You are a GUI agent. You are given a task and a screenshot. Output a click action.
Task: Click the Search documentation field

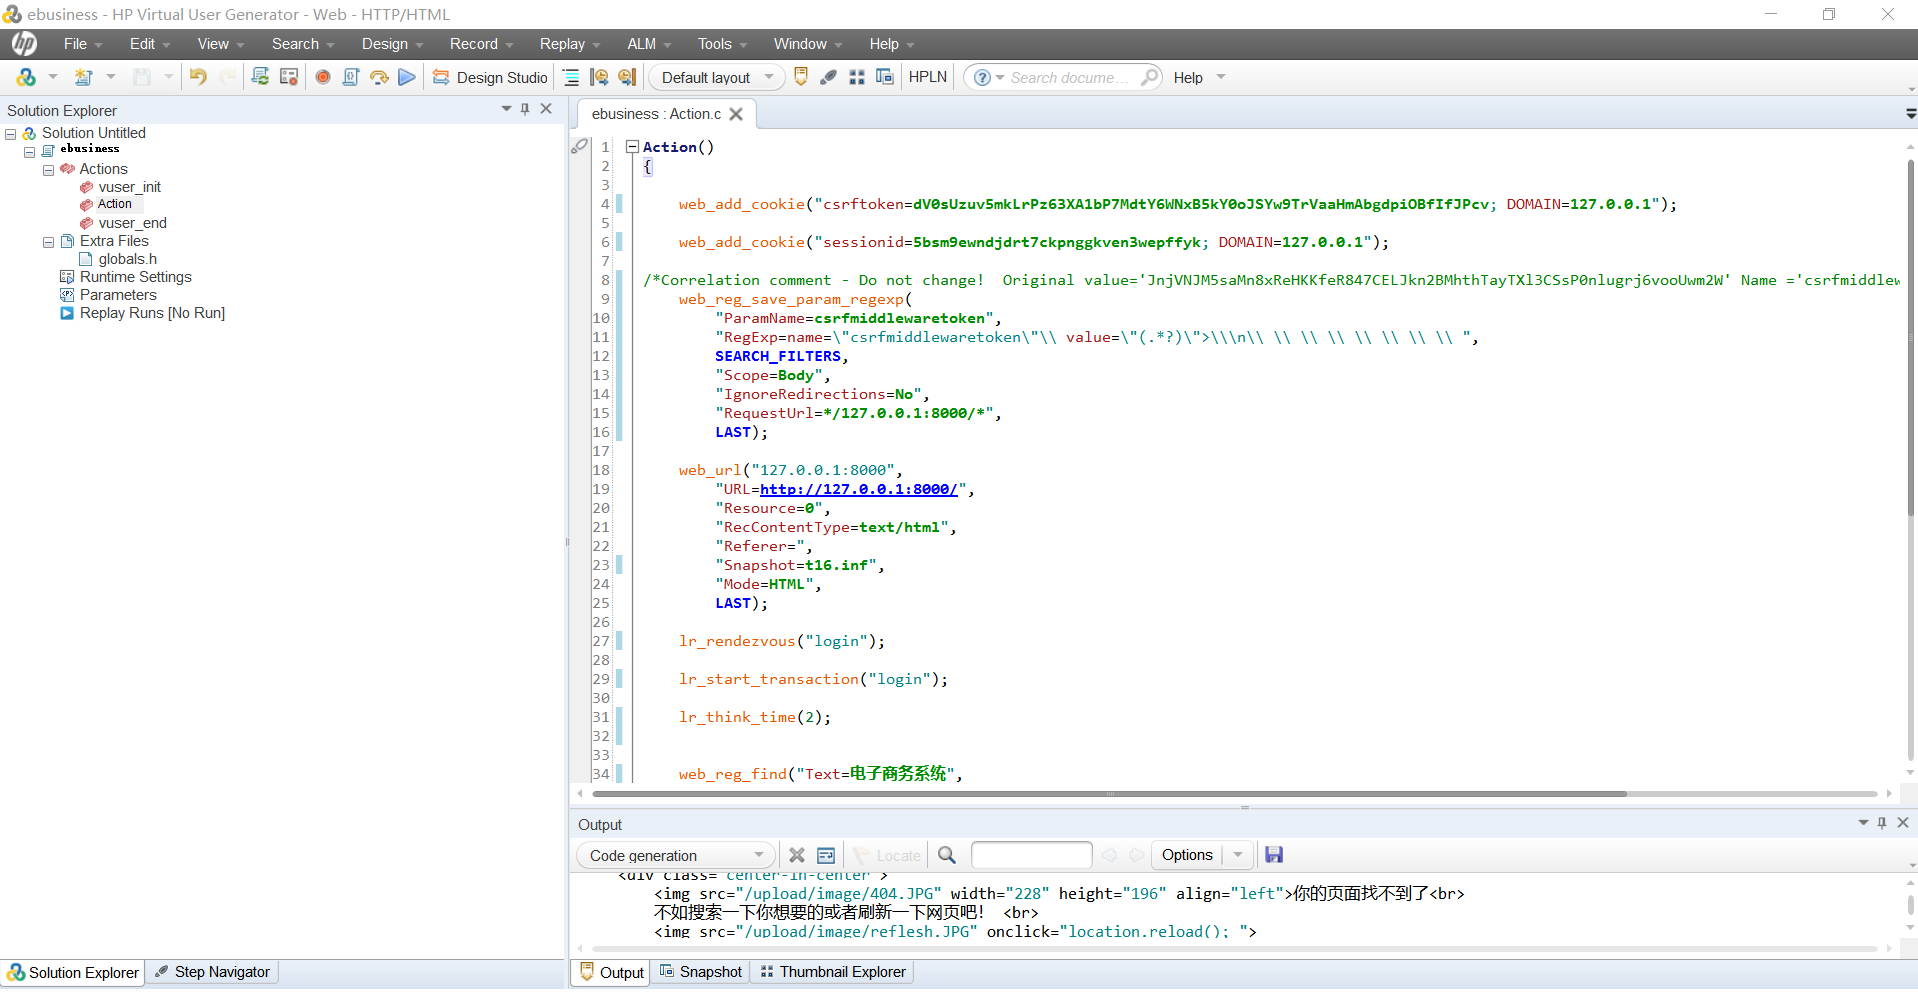point(1070,77)
